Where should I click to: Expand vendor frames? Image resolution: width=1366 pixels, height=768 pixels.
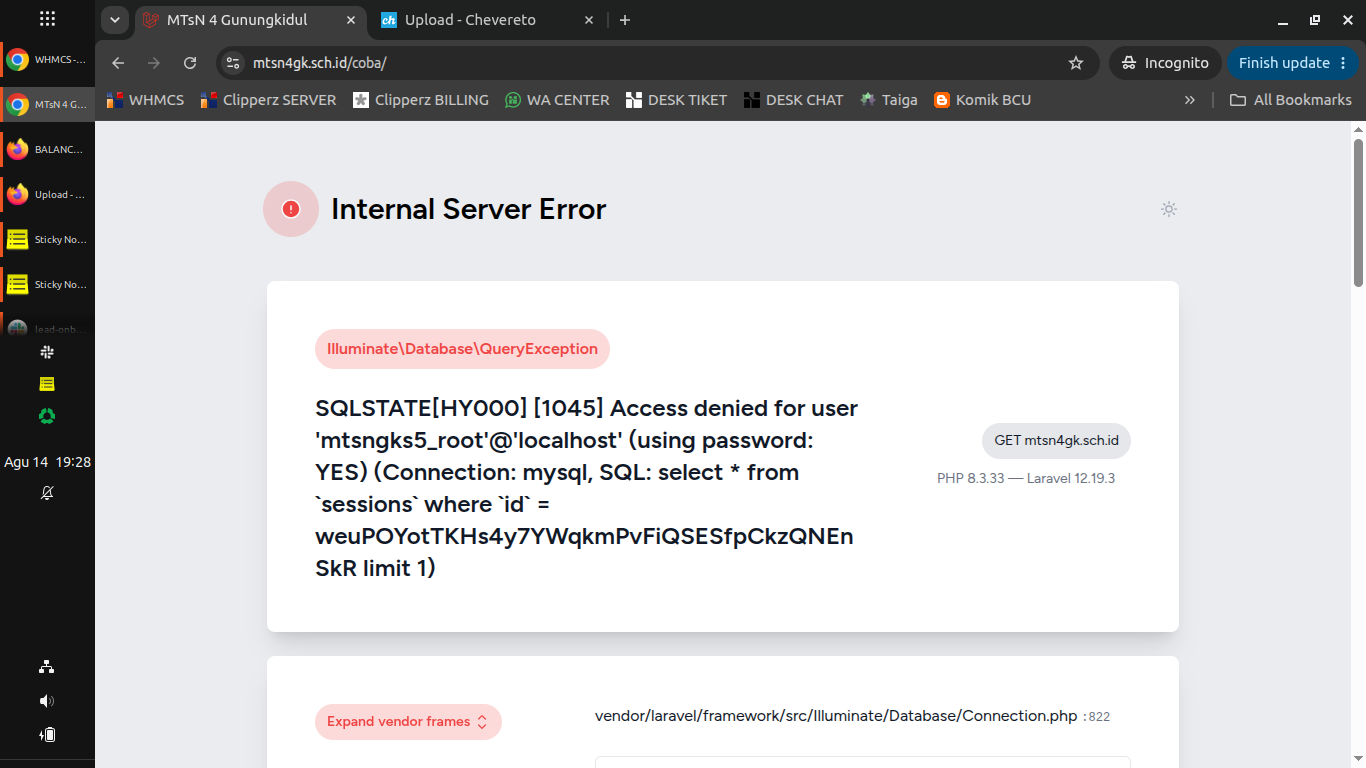[x=408, y=722]
